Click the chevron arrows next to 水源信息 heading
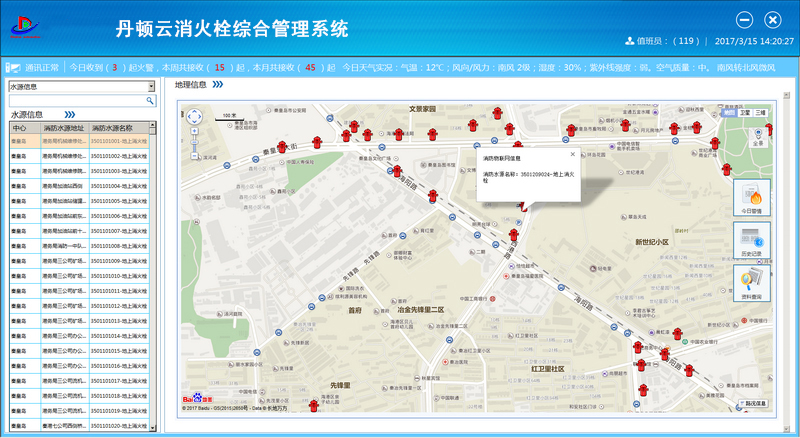Image resolution: width=800 pixels, height=438 pixels. point(70,114)
